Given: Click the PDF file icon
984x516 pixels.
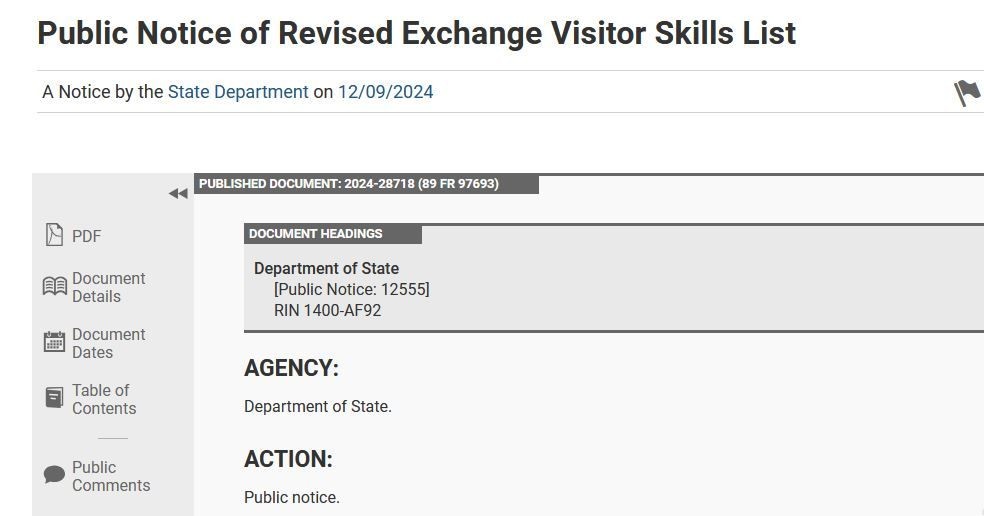Looking at the screenshot, I should [54, 235].
